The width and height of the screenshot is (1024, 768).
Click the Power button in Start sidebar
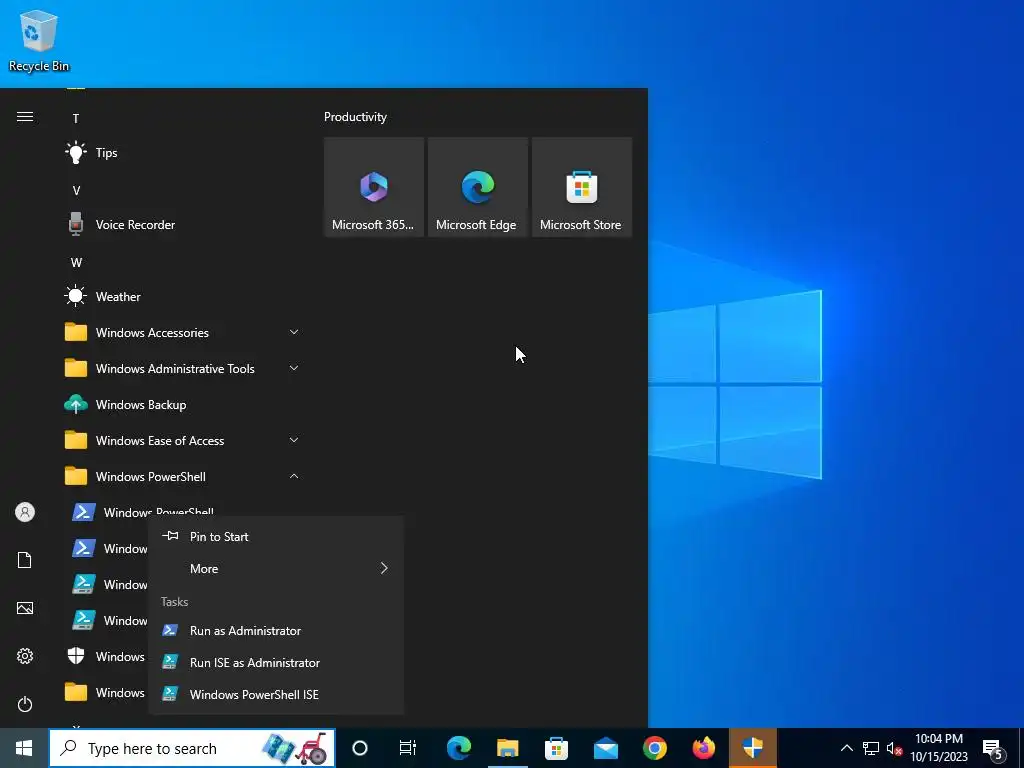pos(25,704)
